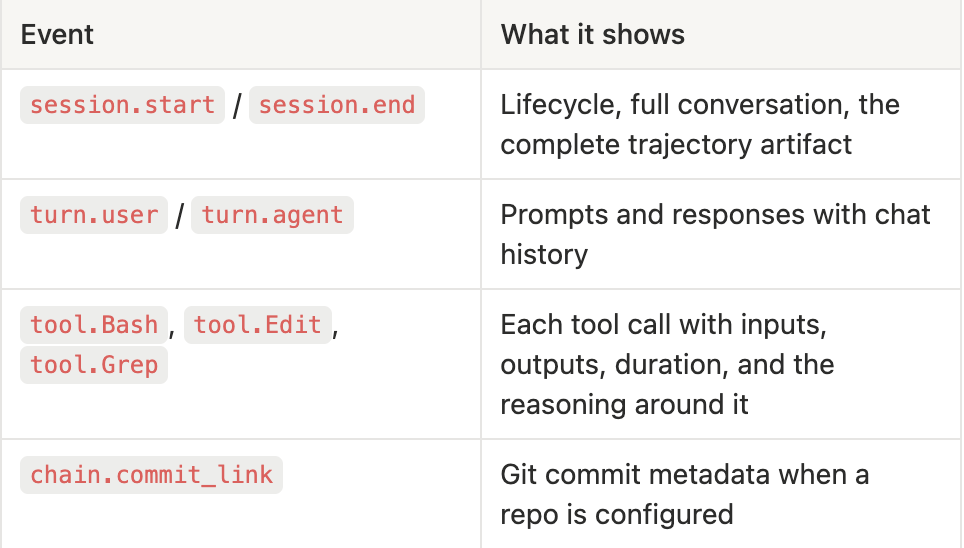This screenshot has width=964, height=548.
Task: Select the chain.commit_link code tag
Action: click(151, 475)
